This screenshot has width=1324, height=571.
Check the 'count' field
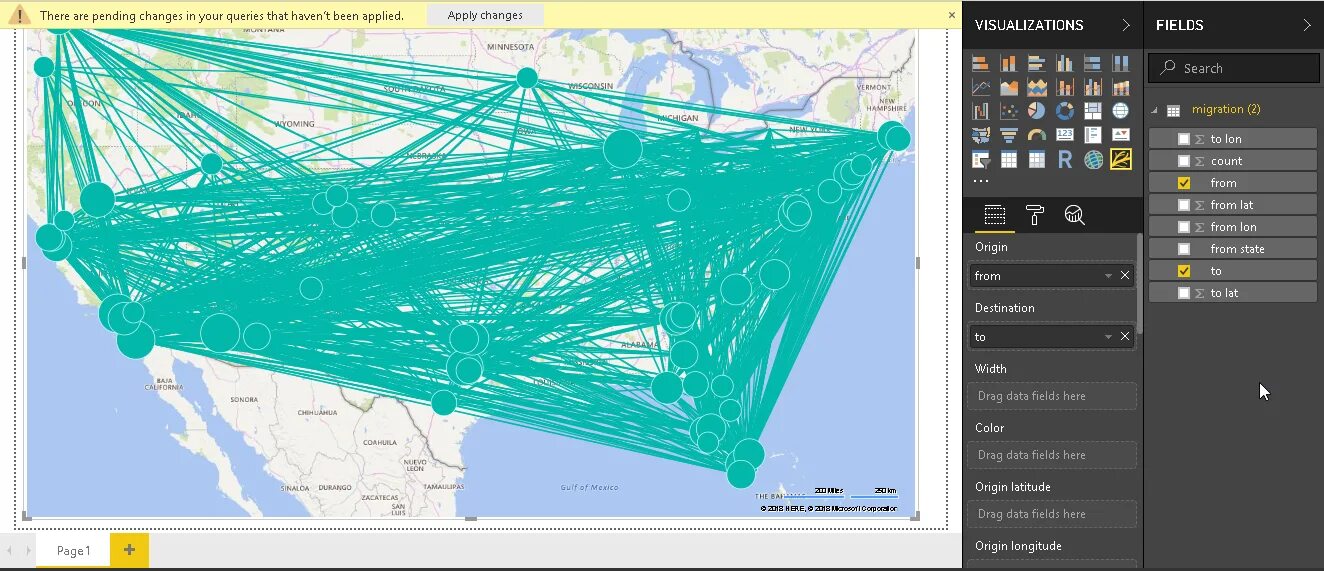tap(1184, 161)
